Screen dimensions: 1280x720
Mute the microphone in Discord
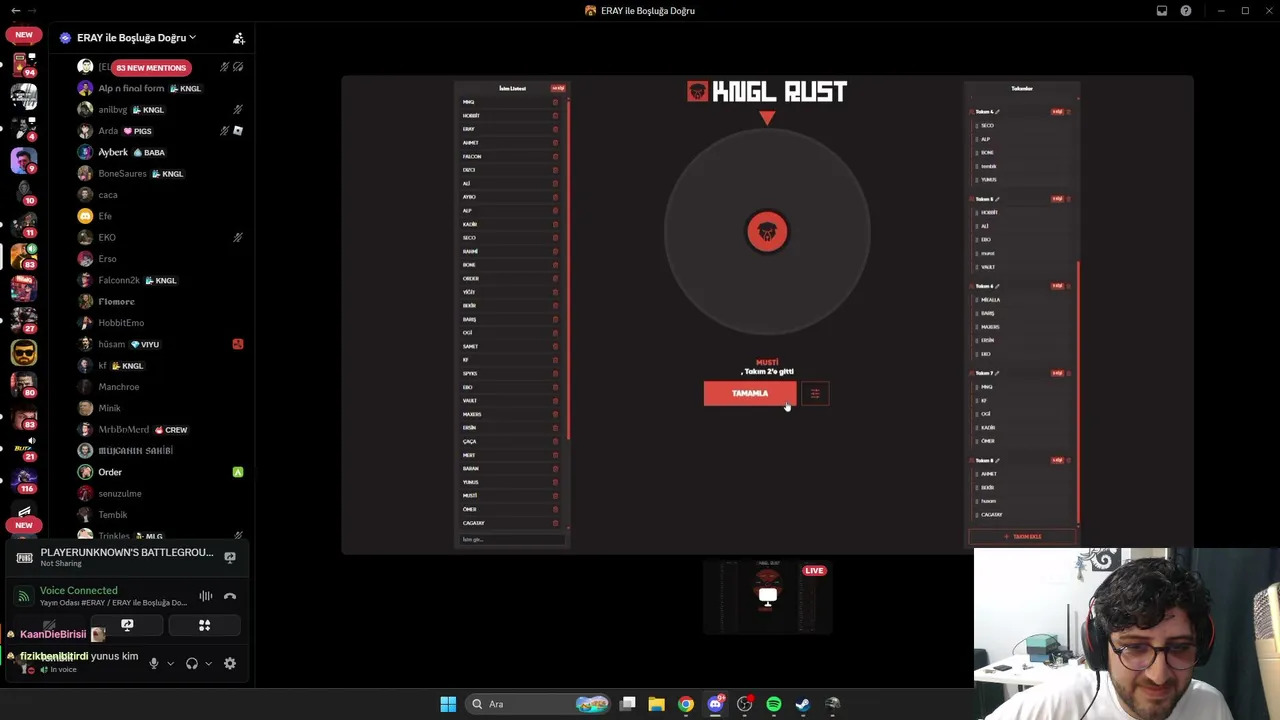153,663
